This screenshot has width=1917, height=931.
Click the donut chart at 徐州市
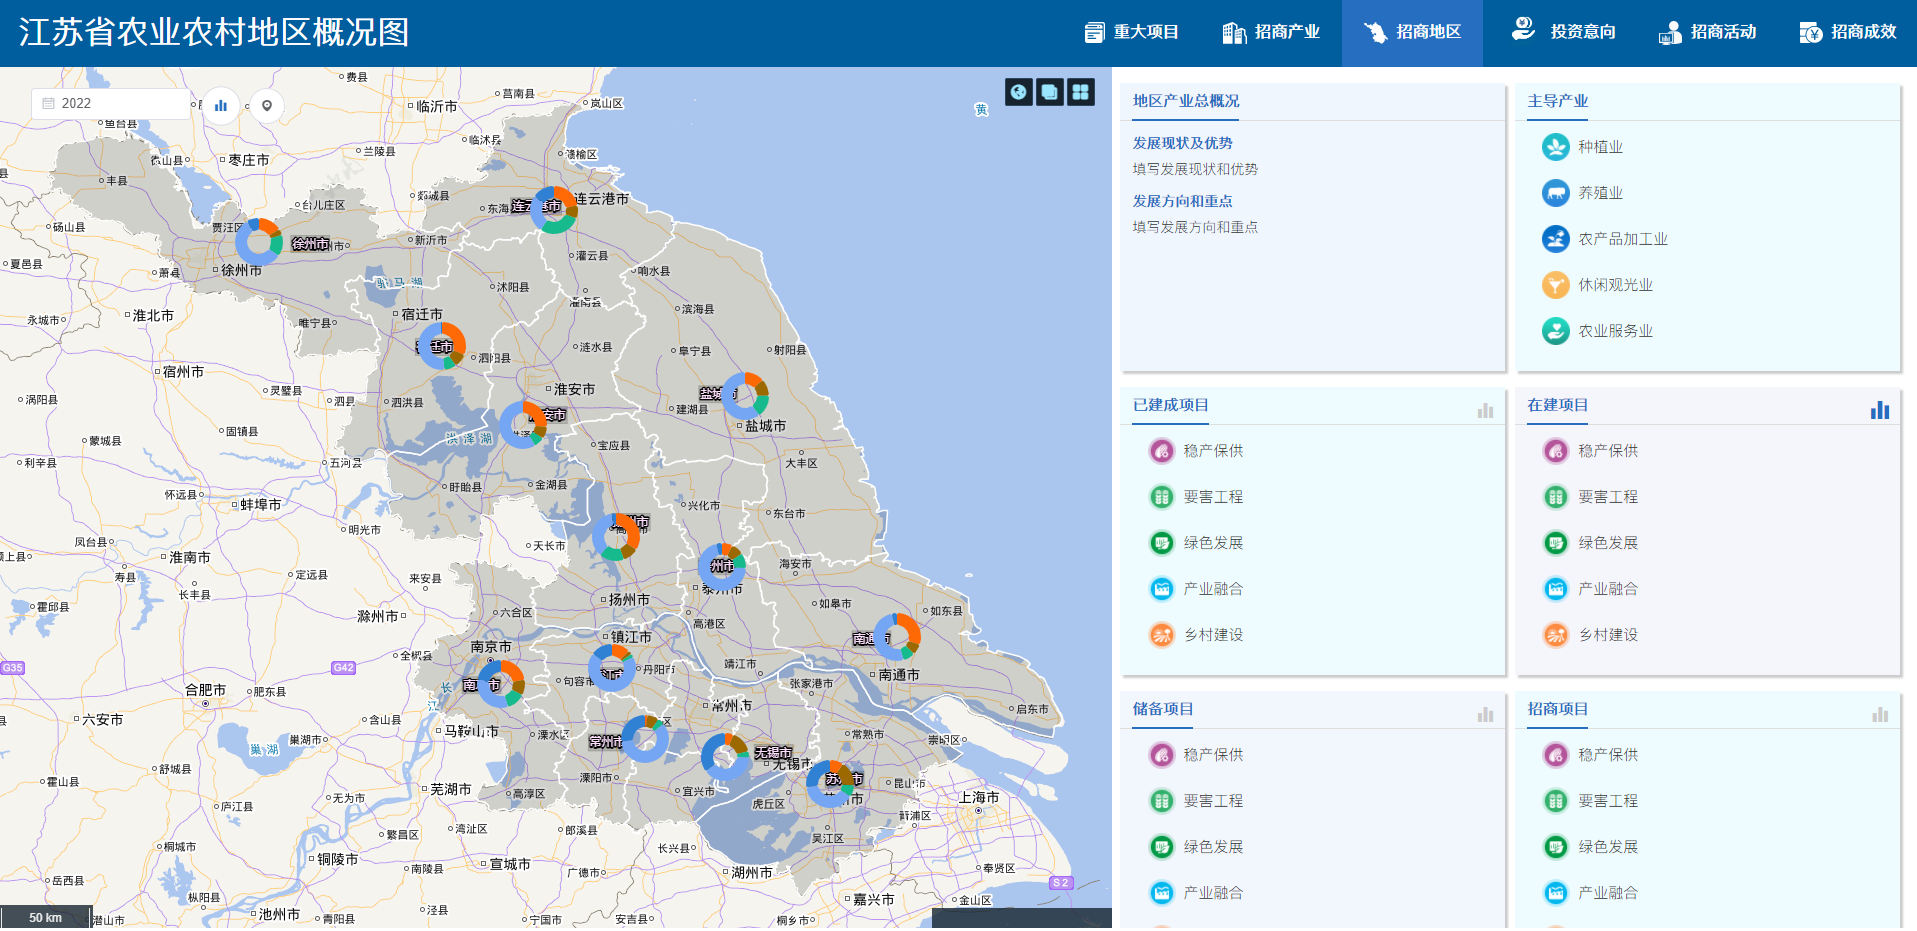259,242
